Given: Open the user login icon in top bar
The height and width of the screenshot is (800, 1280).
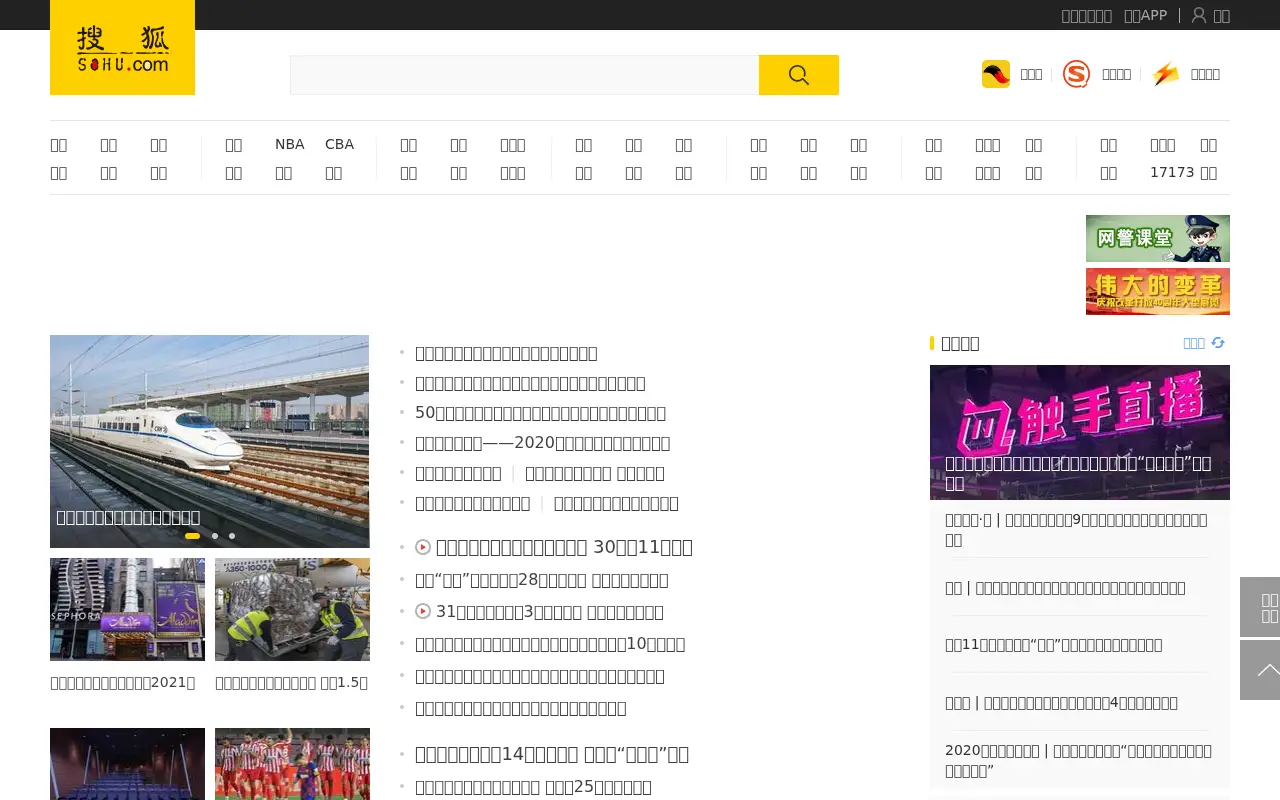Looking at the screenshot, I should pyautogui.click(x=1199, y=15).
